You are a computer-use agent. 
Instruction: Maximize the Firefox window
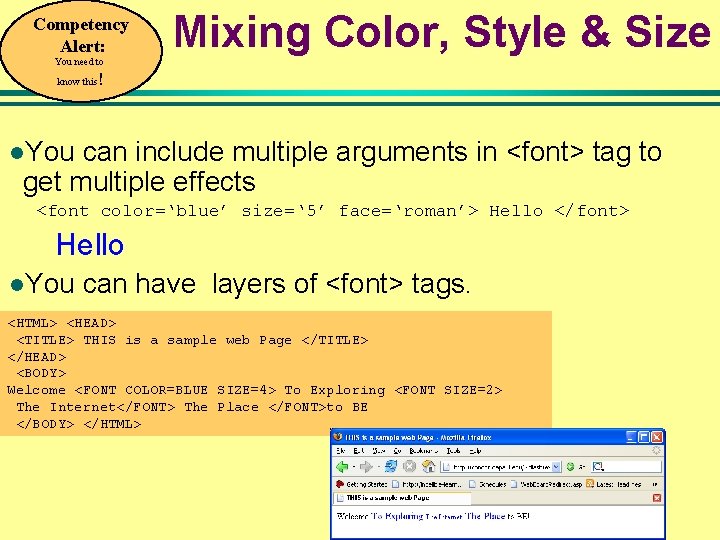[x=644, y=437]
